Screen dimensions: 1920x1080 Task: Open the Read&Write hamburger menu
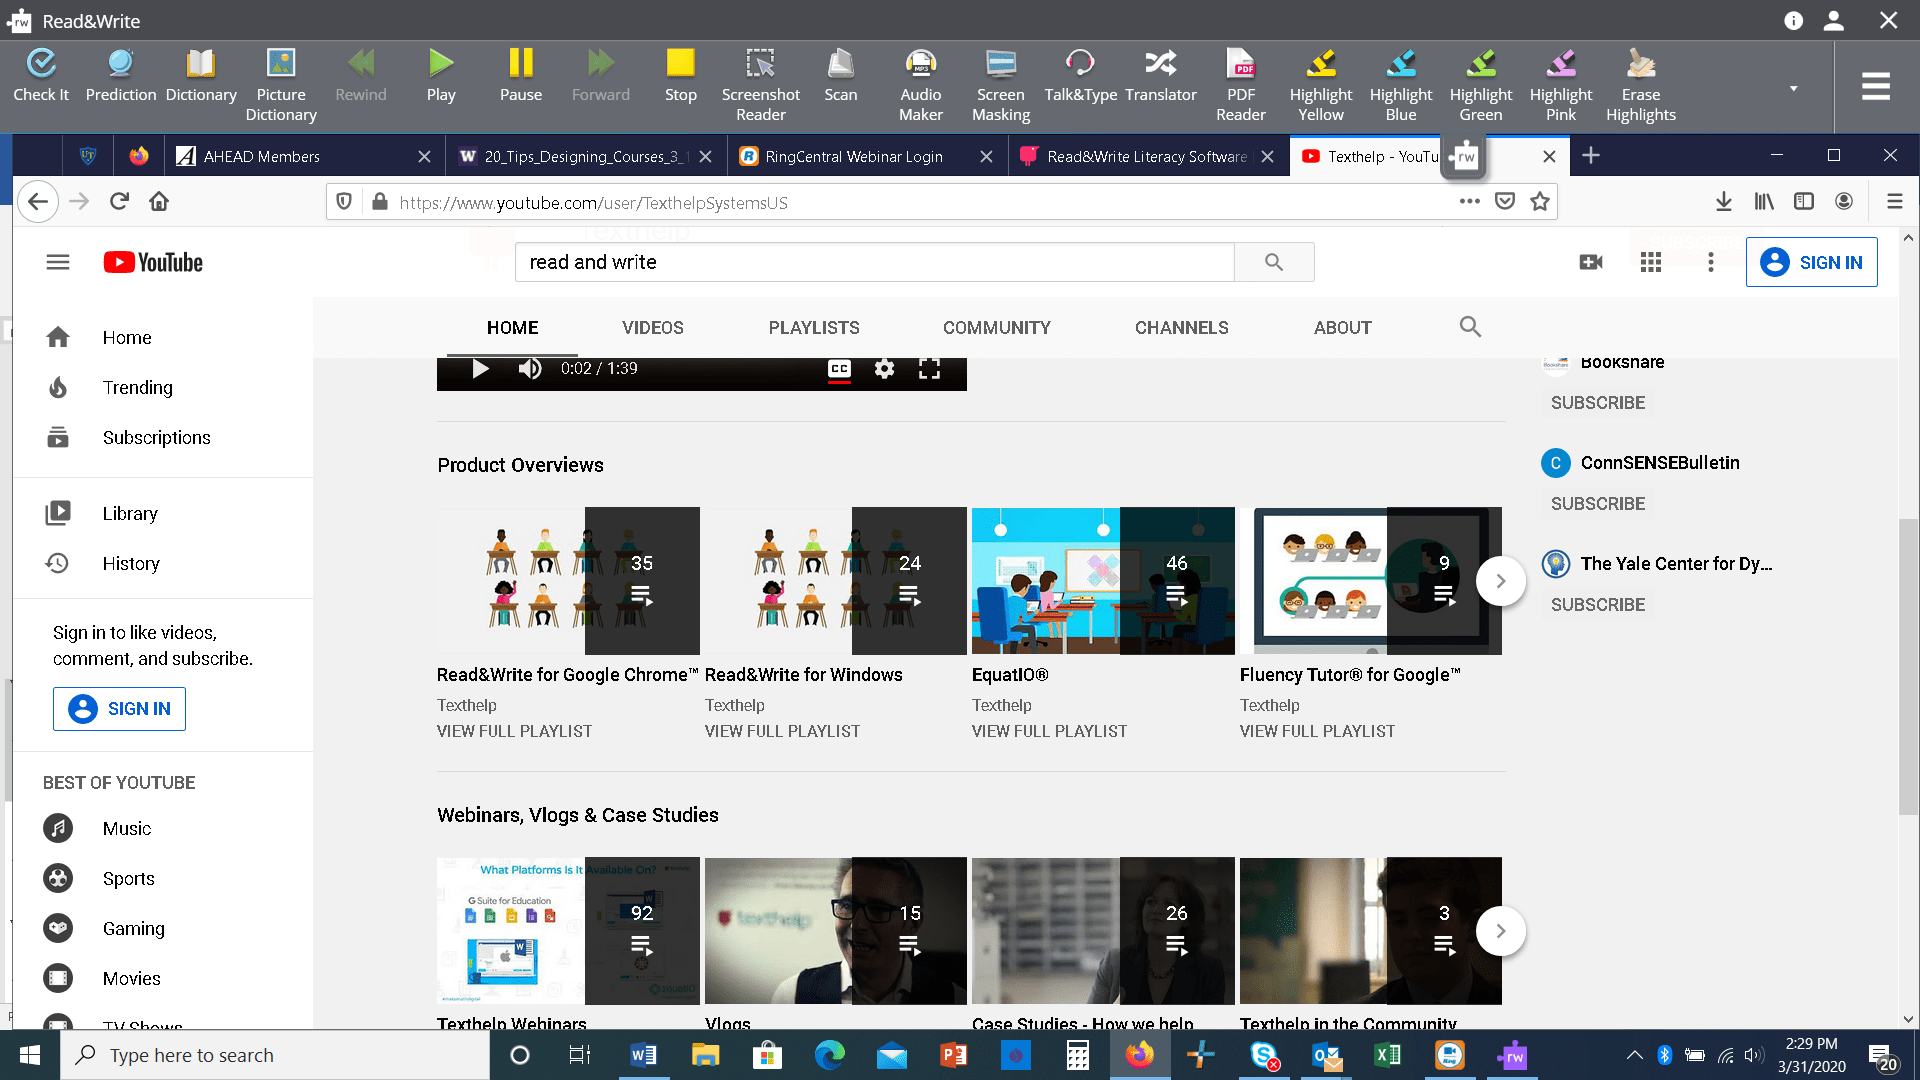coord(1875,86)
